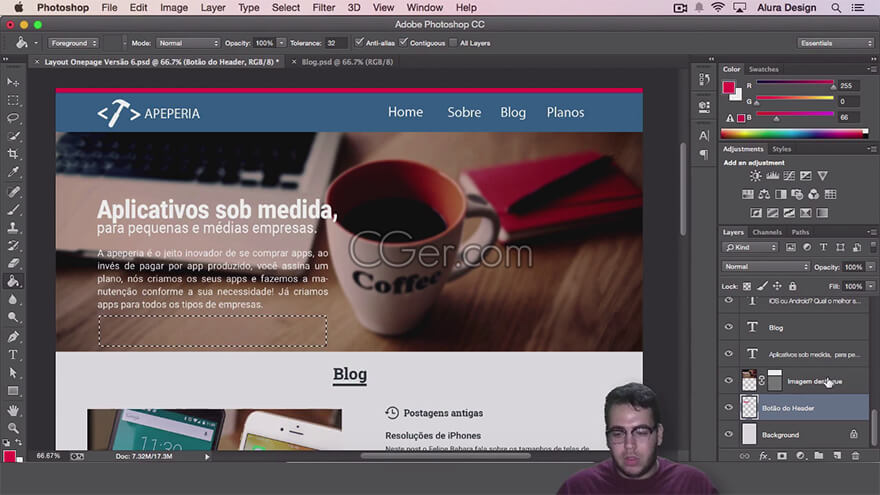Viewport: 880px width, 495px height.
Task: Open the Mode dropdown in options bar
Action: tap(187, 43)
